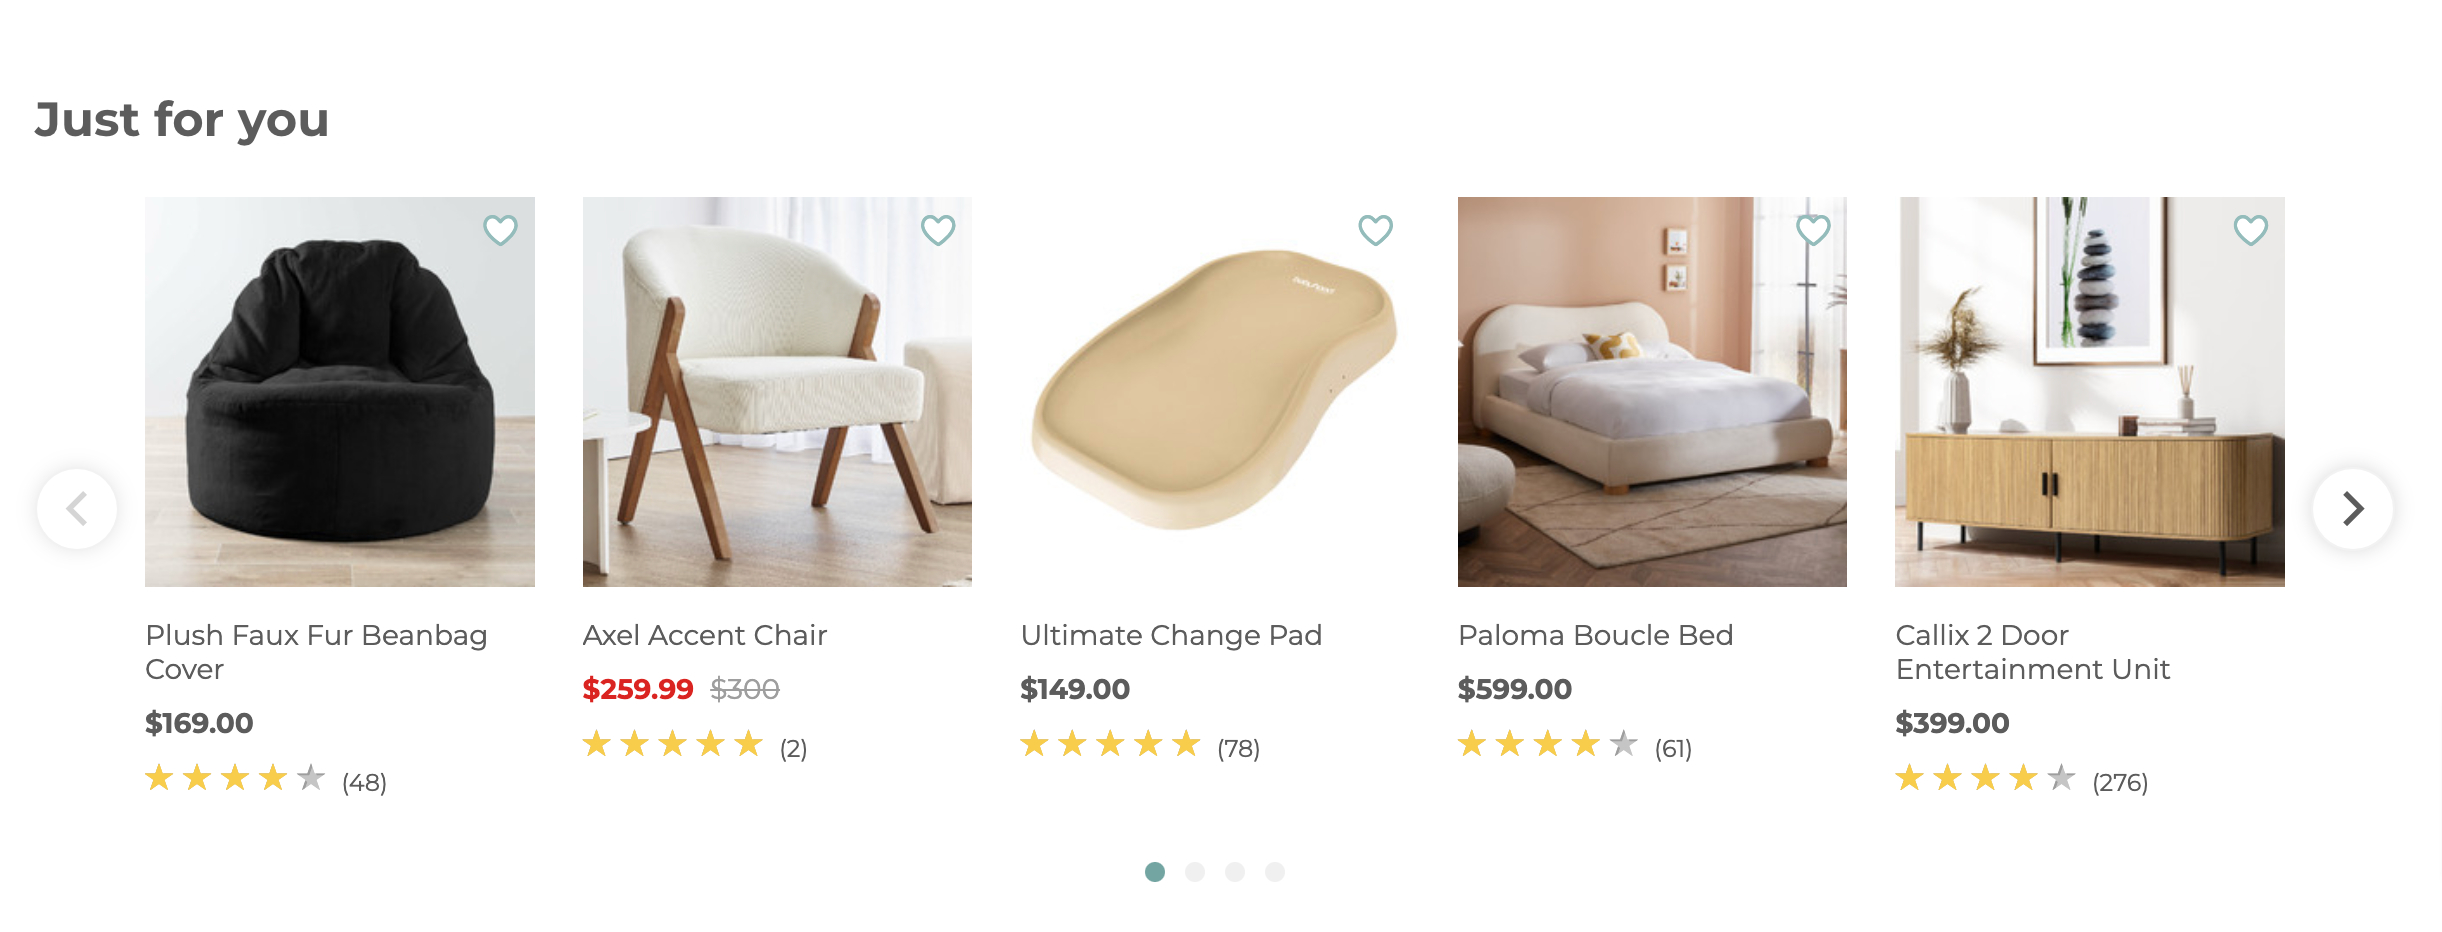Favorite the Axel Accent Chair with heart icon
Screen dimensions: 2442x932
point(938,230)
